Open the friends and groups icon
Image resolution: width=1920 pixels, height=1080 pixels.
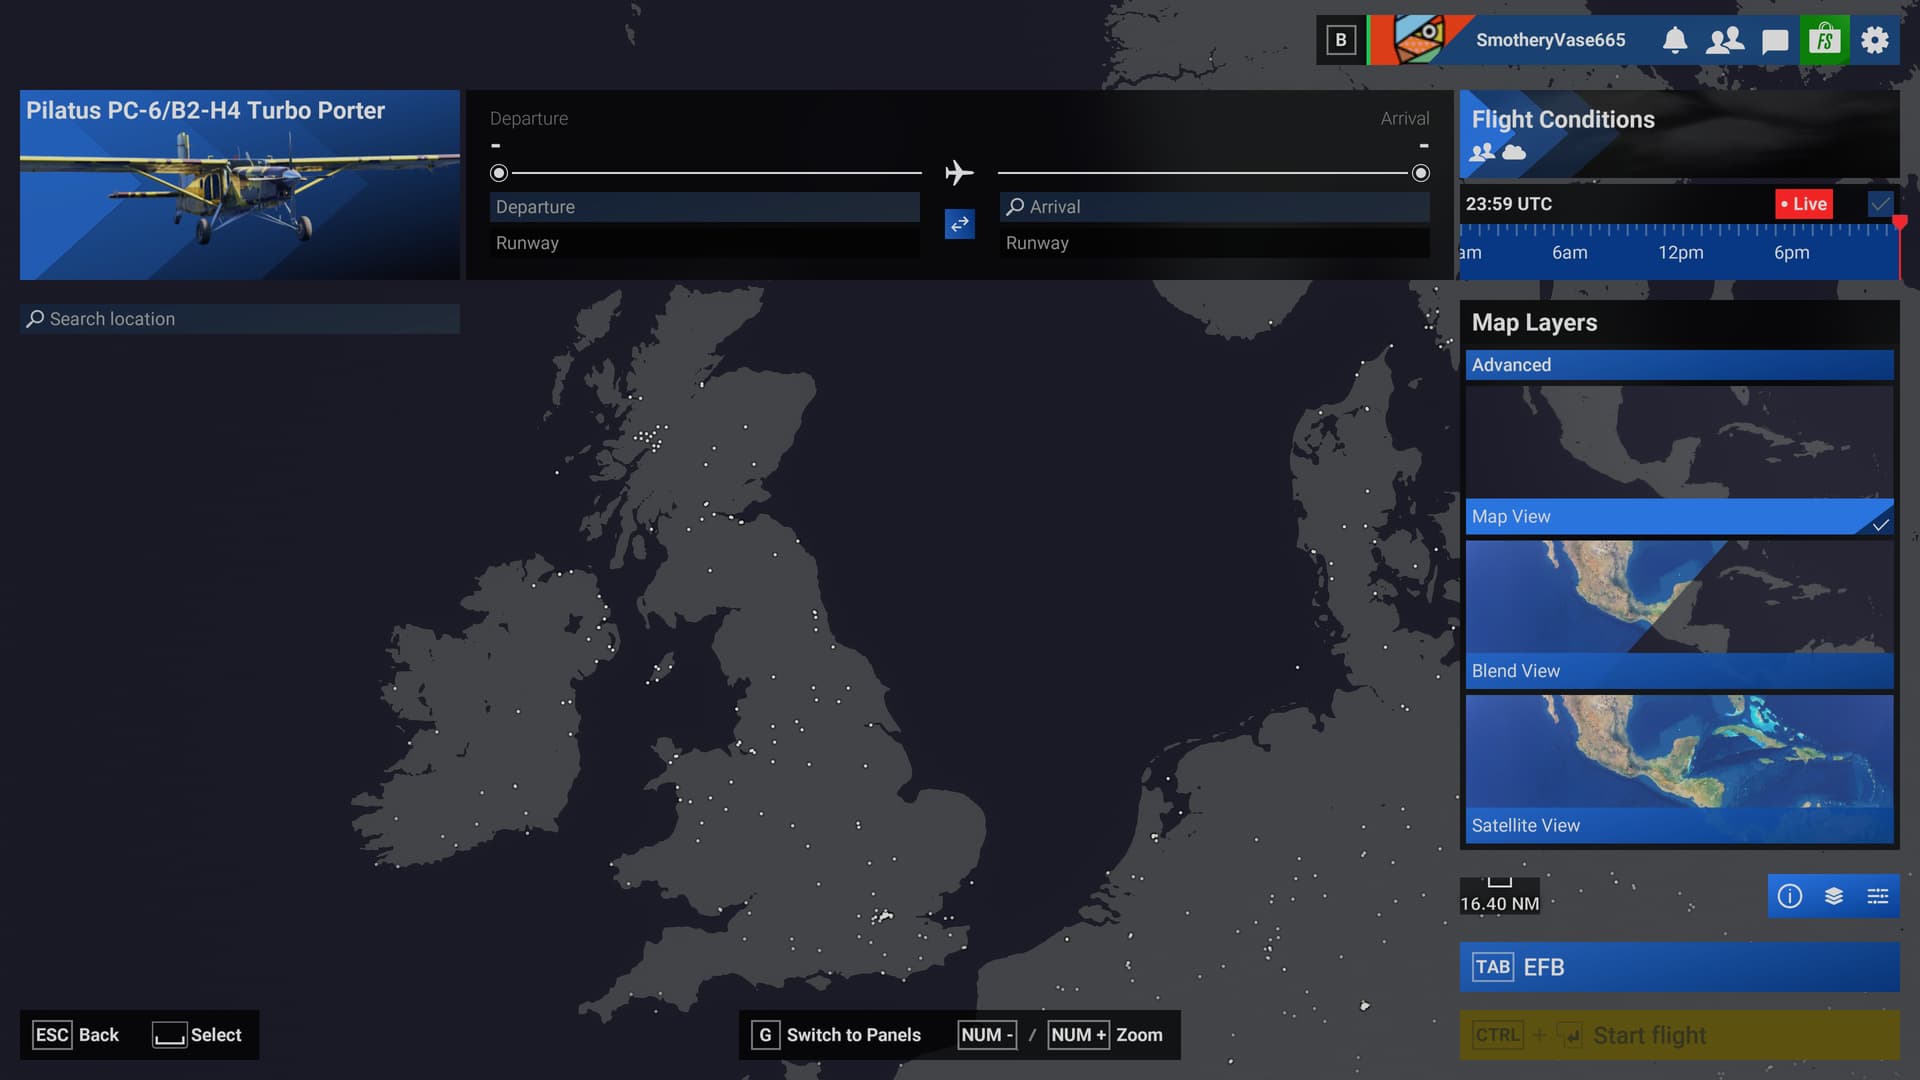click(x=1724, y=40)
